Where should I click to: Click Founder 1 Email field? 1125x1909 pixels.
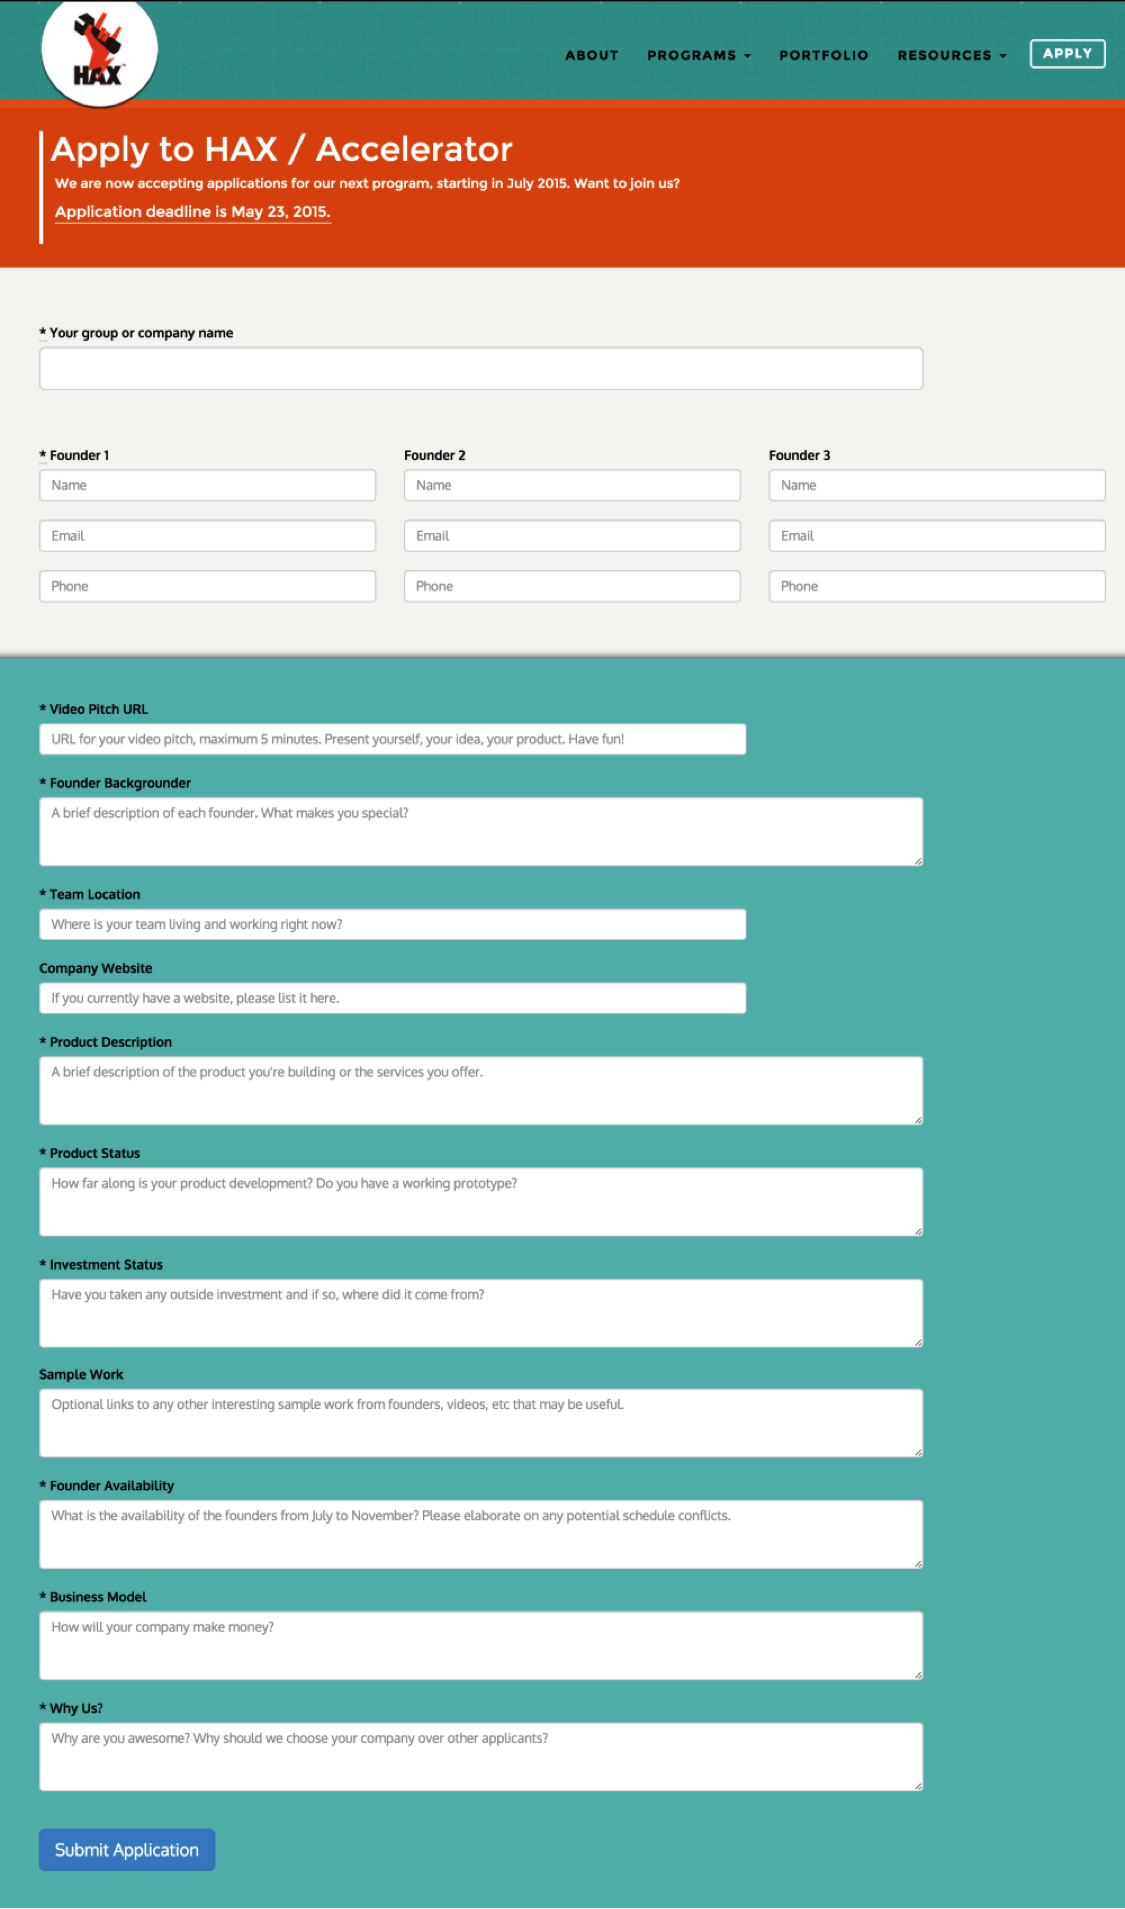[x=208, y=536]
